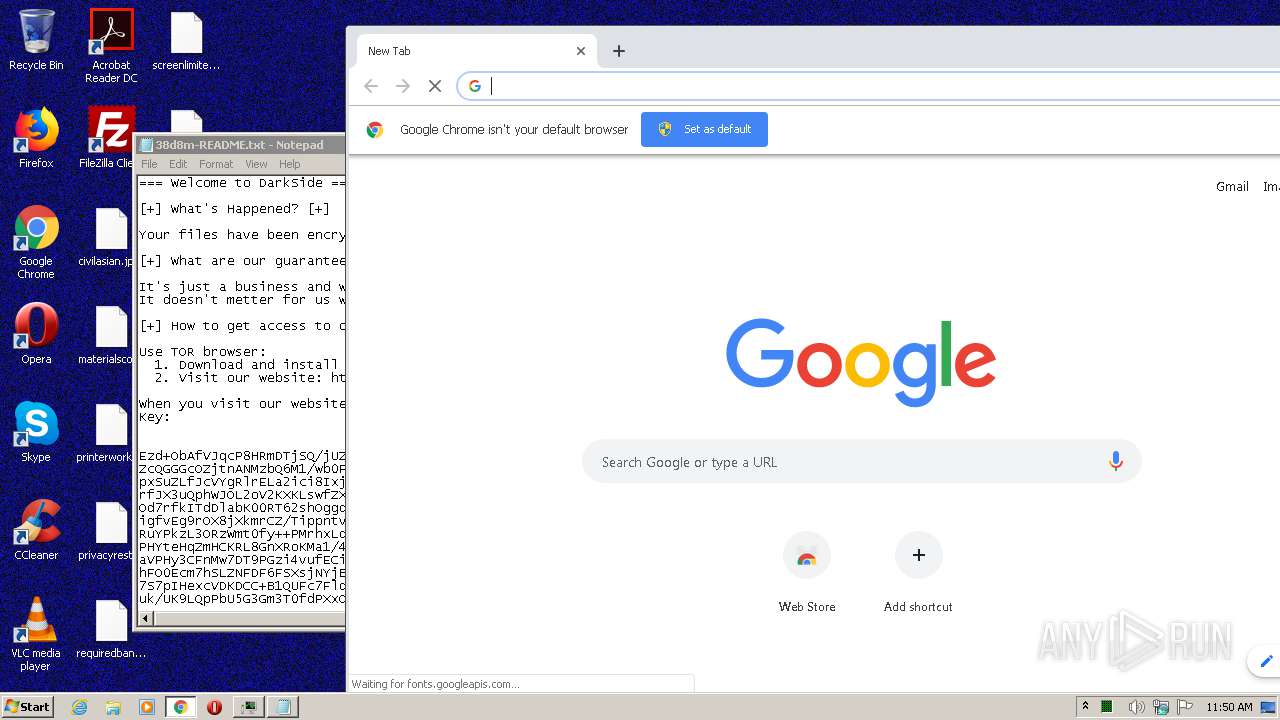Start voice search with microphone icon
The image size is (1280, 720).
1116,462
